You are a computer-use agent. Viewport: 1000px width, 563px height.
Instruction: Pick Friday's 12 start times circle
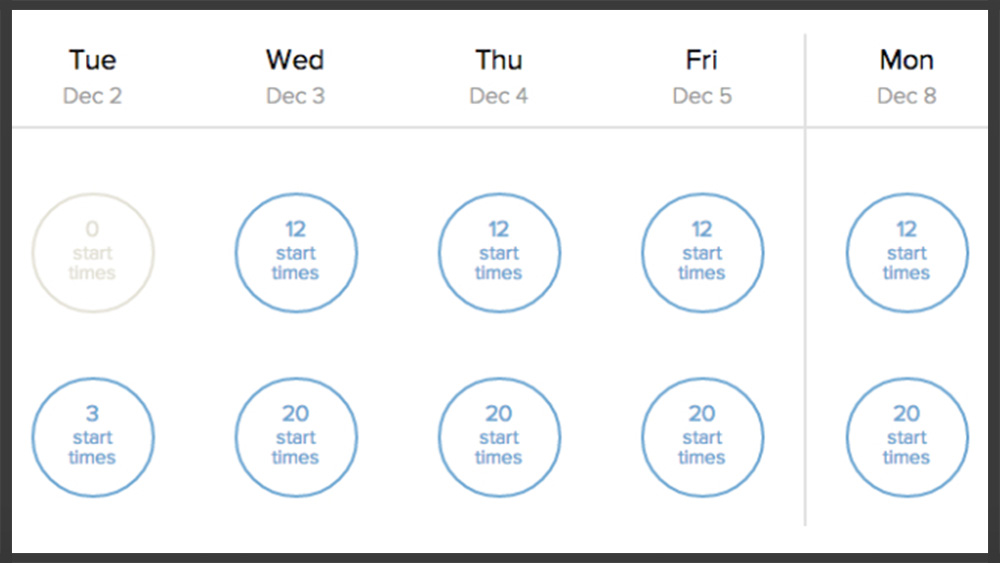(x=702, y=253)
